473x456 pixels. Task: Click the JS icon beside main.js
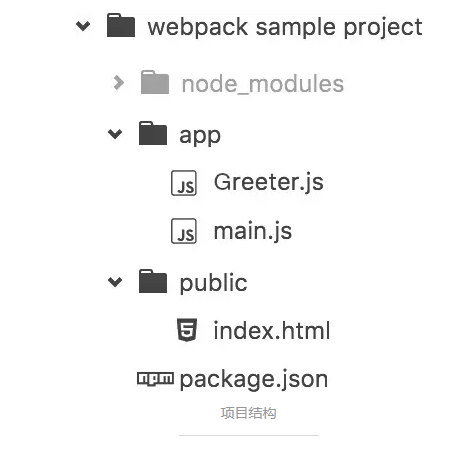tap(184, 231)
